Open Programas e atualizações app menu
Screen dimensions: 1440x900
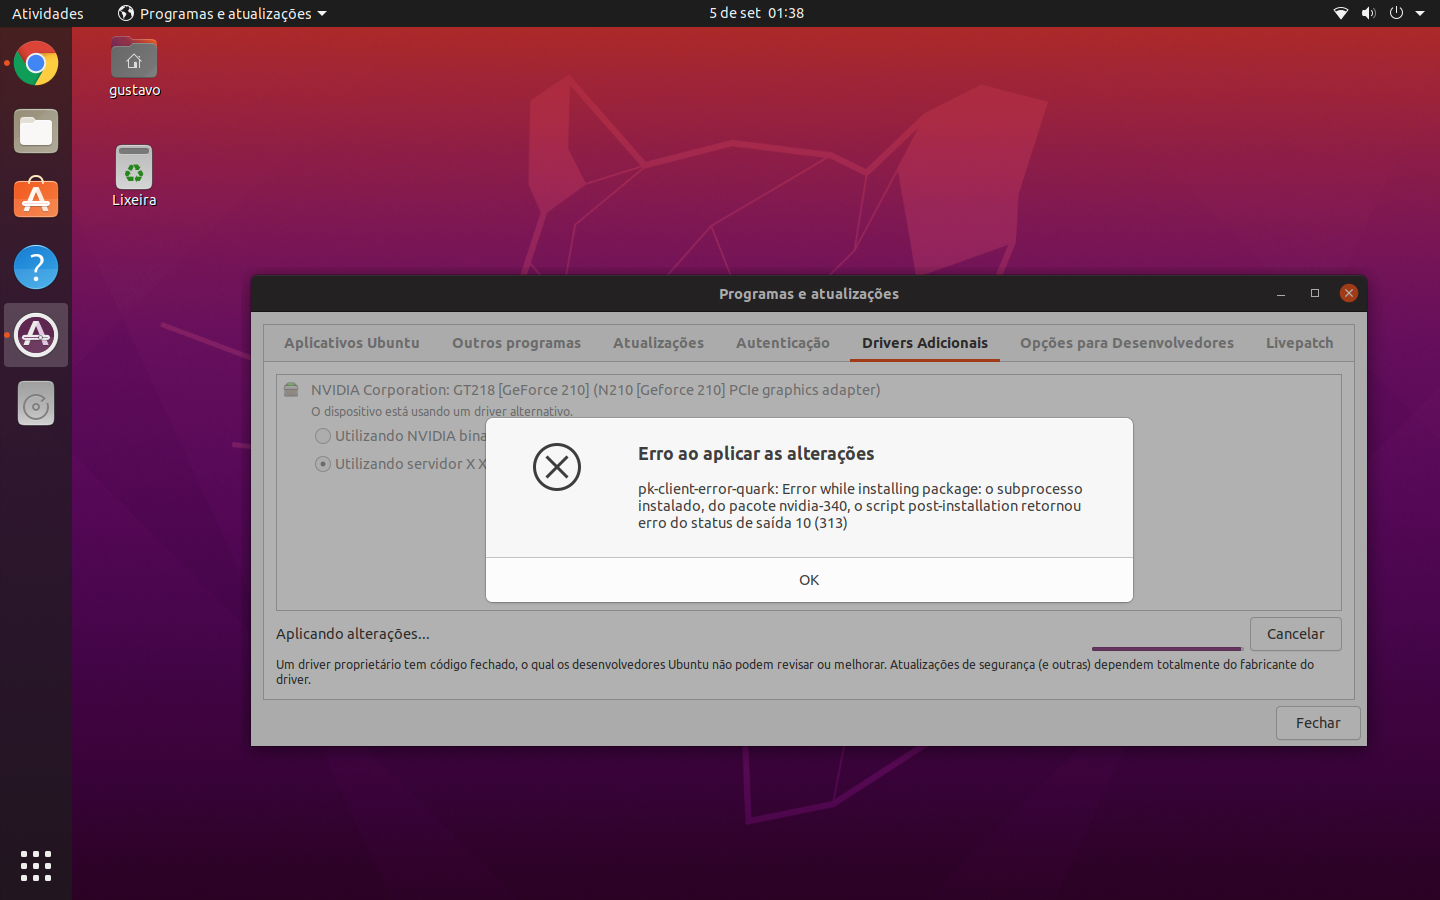[222, 13]
